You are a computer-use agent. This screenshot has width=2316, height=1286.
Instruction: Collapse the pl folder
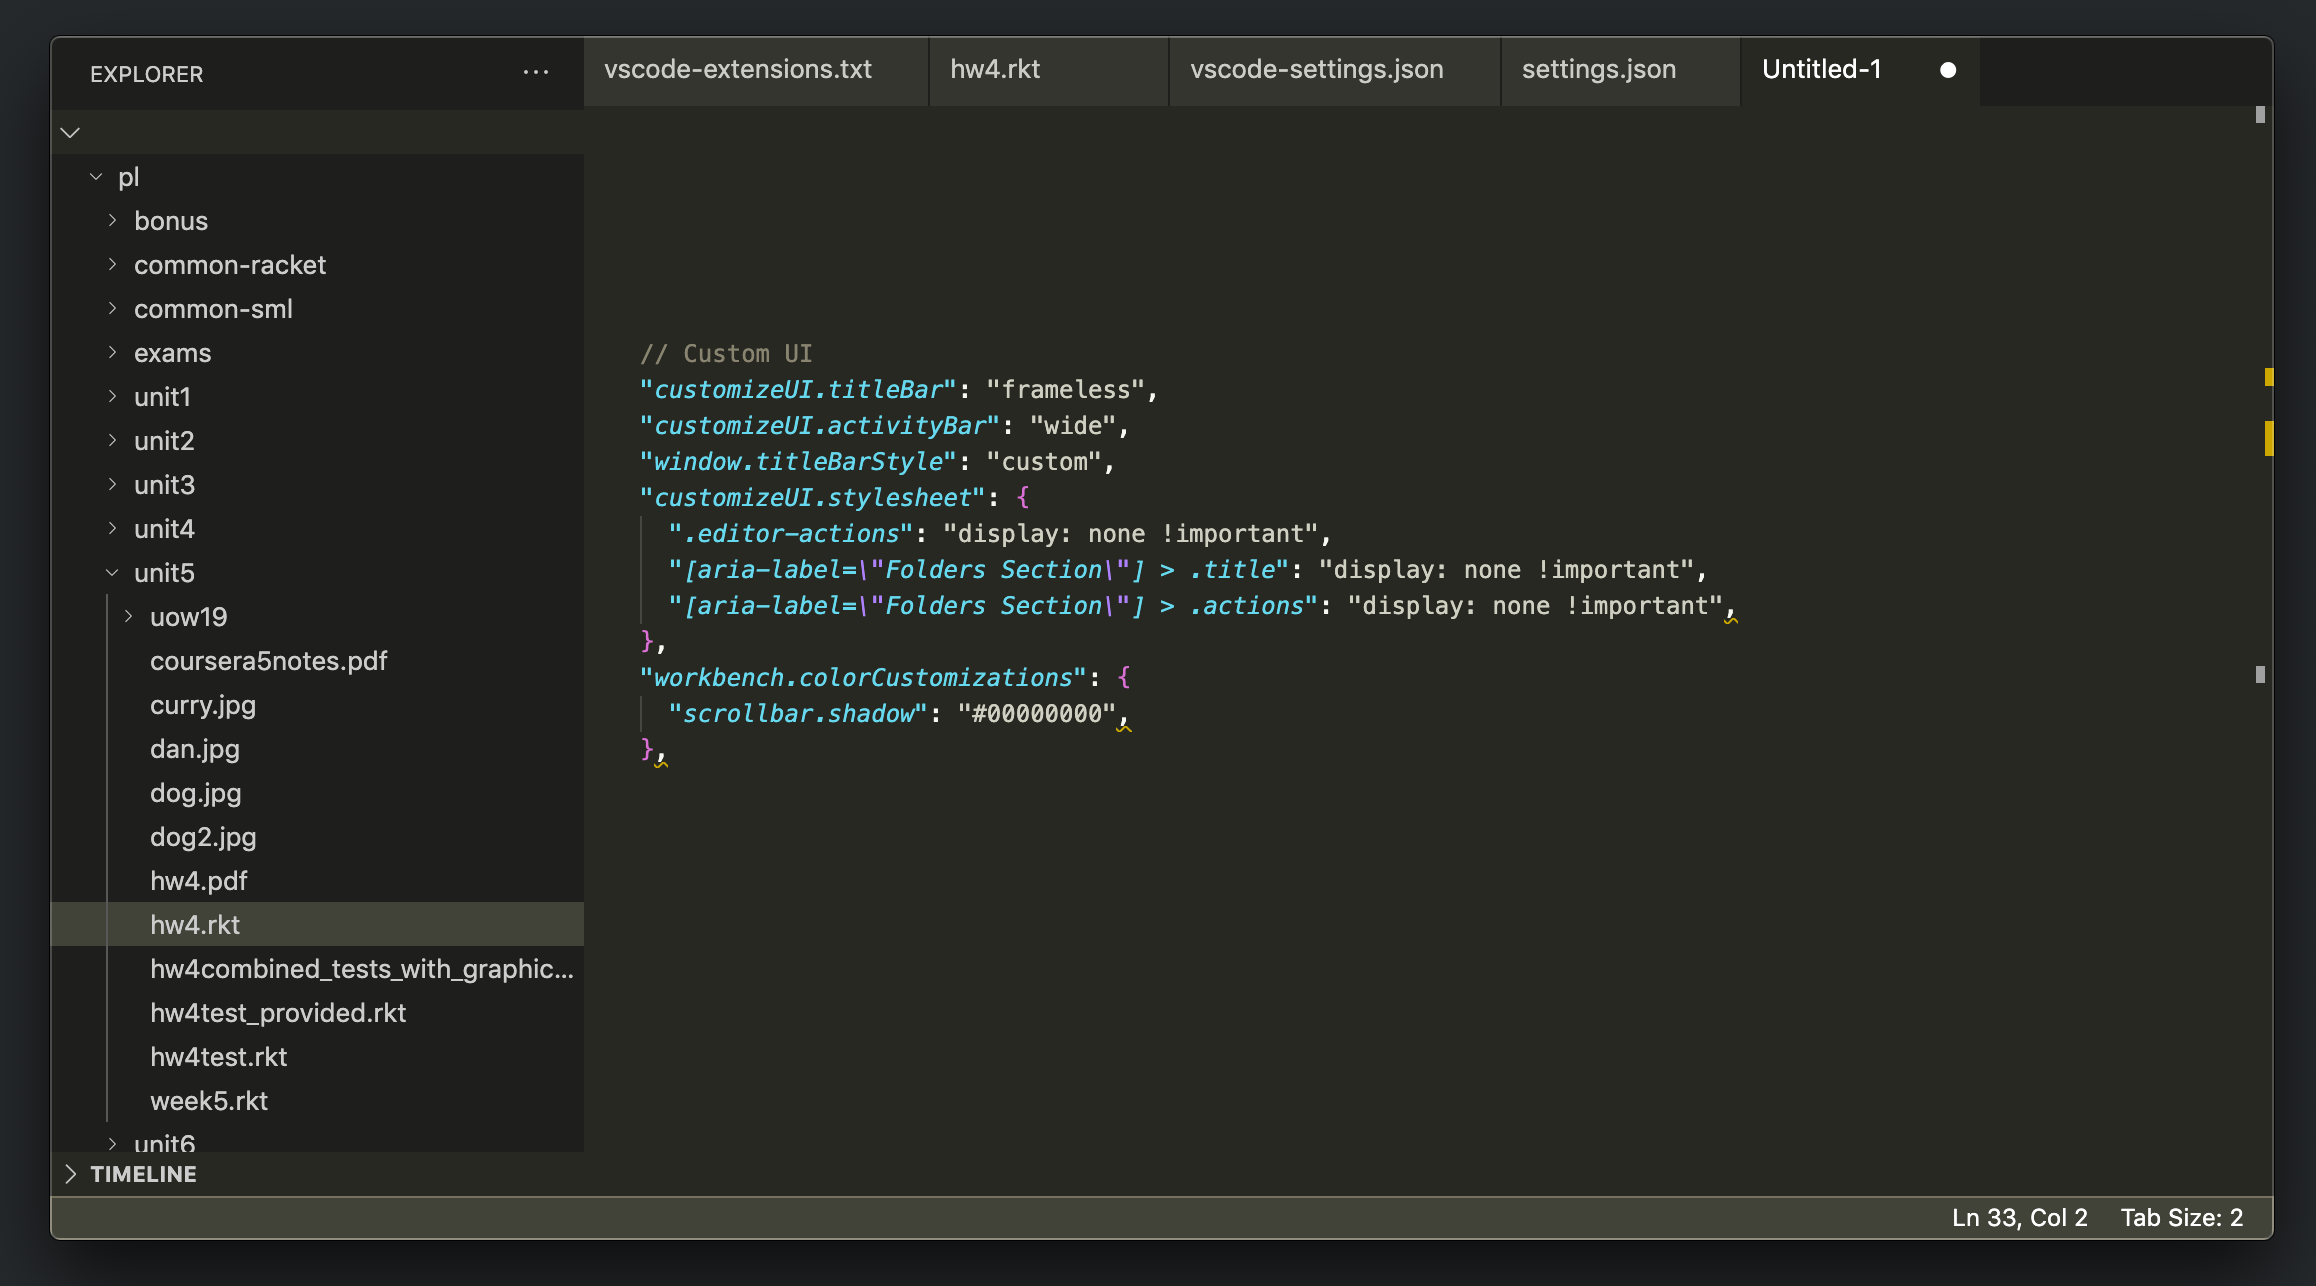coord(97,177)
